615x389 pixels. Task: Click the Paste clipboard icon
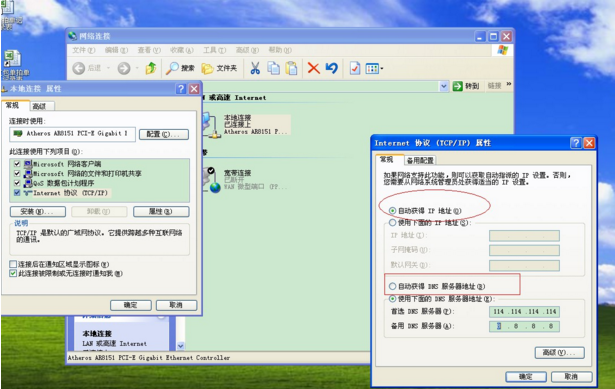tap(291, 68)
